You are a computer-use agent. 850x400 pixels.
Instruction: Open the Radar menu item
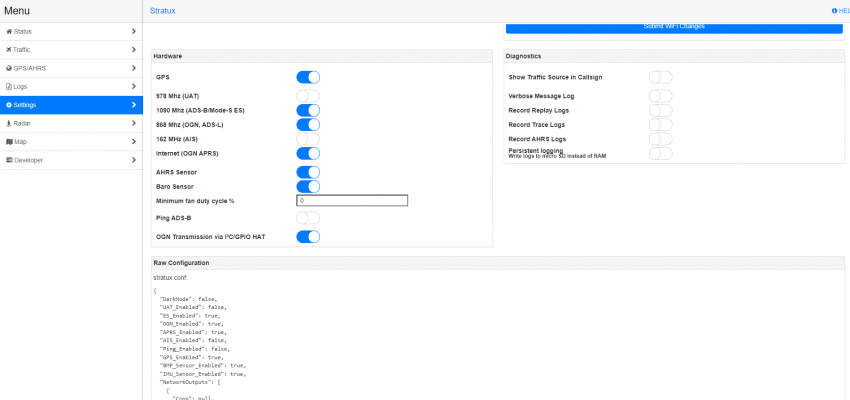71,124
